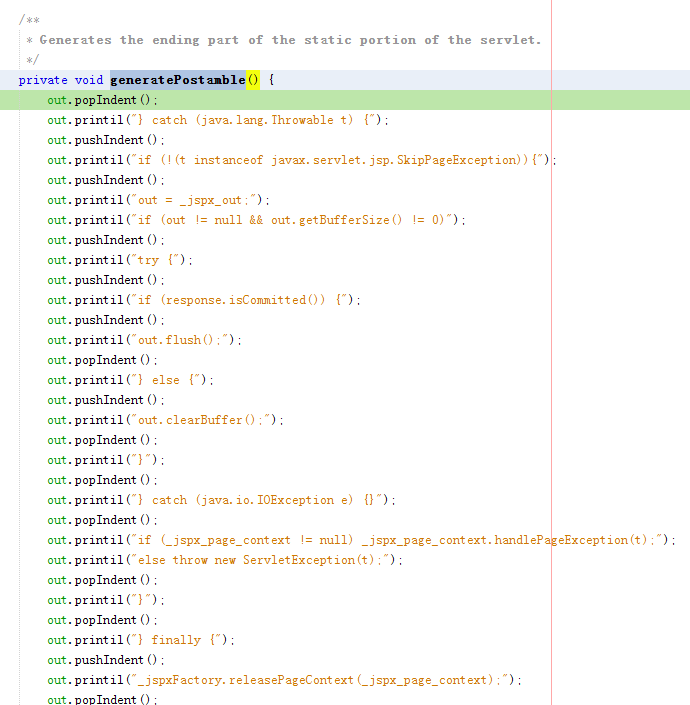The image size is (690, 705).
Task: Click '_jspxFactory.releasePageContext' in the string
Action: [246, 680]
